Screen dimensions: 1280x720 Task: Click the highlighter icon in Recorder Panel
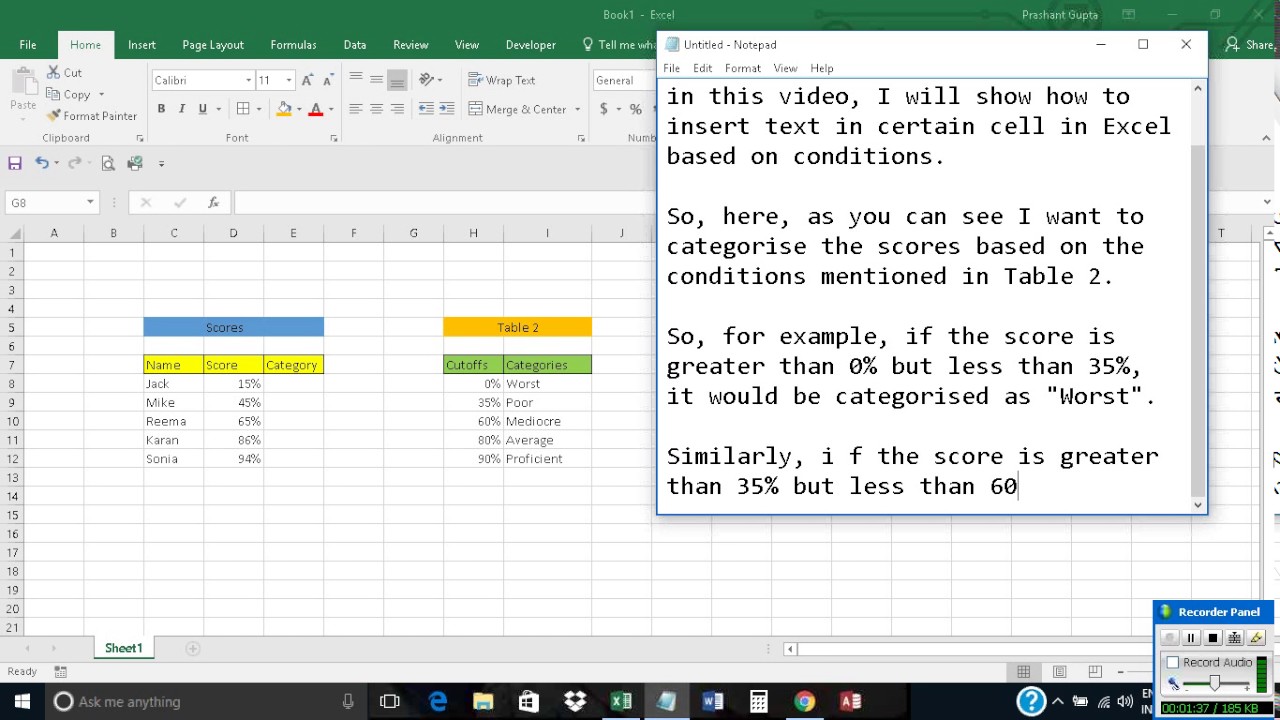click(1257, 638)
